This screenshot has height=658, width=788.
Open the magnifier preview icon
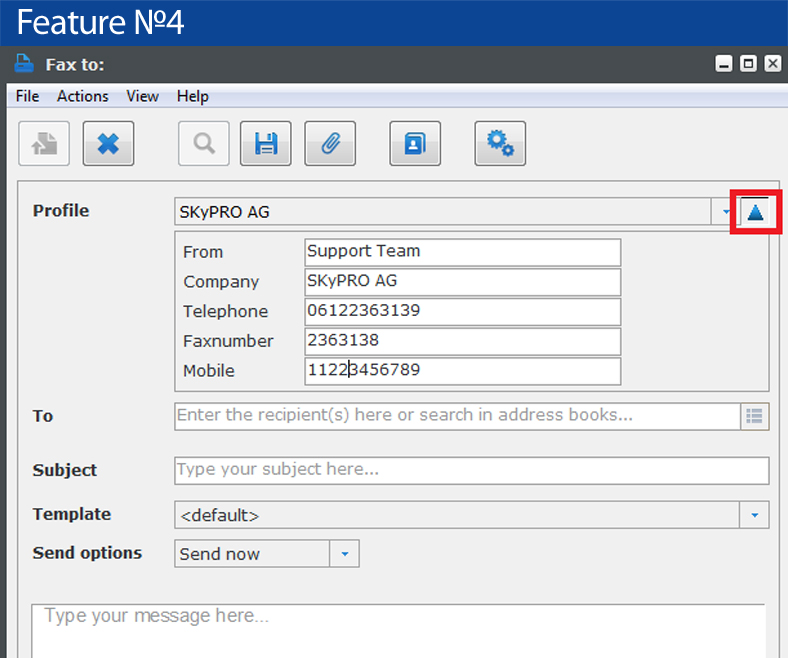(x=204, y=143)
